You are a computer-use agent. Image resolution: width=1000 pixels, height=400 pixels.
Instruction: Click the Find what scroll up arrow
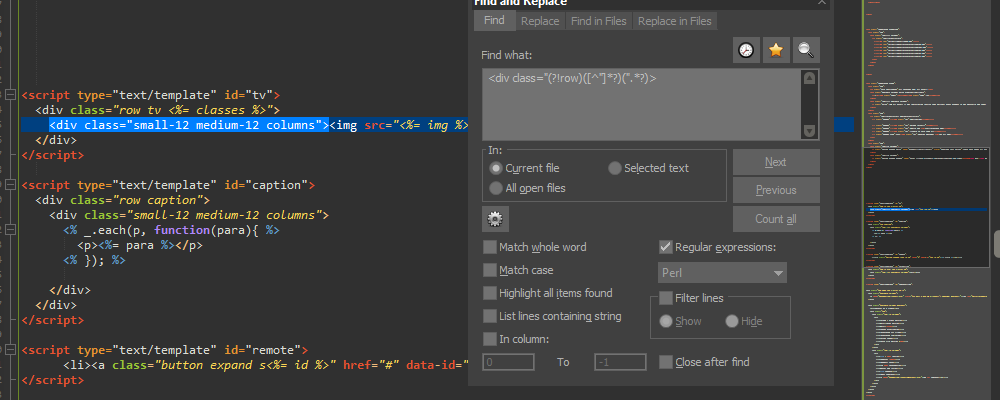[809, 78]
